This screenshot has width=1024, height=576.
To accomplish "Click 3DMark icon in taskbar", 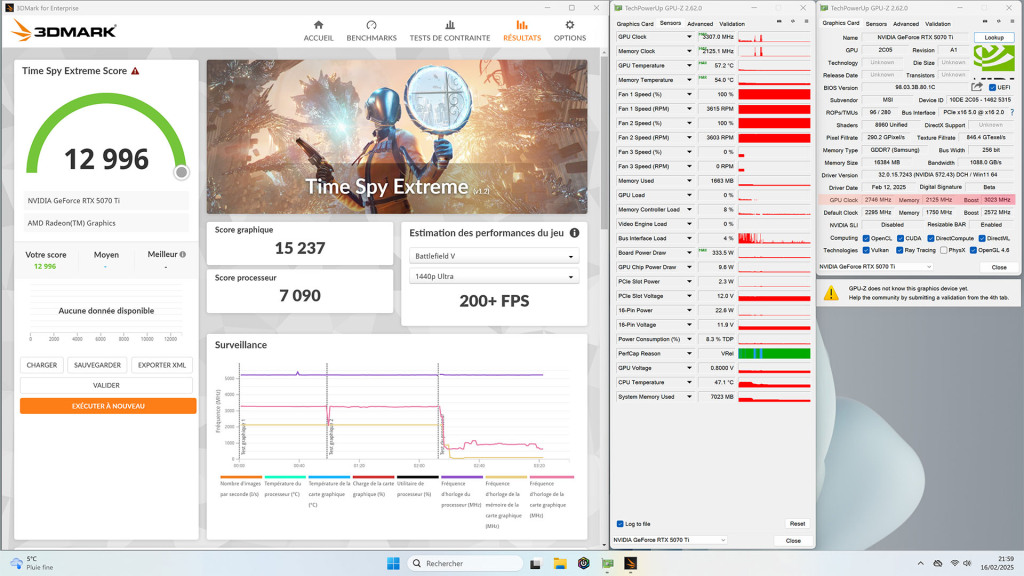I will [631, 563].
